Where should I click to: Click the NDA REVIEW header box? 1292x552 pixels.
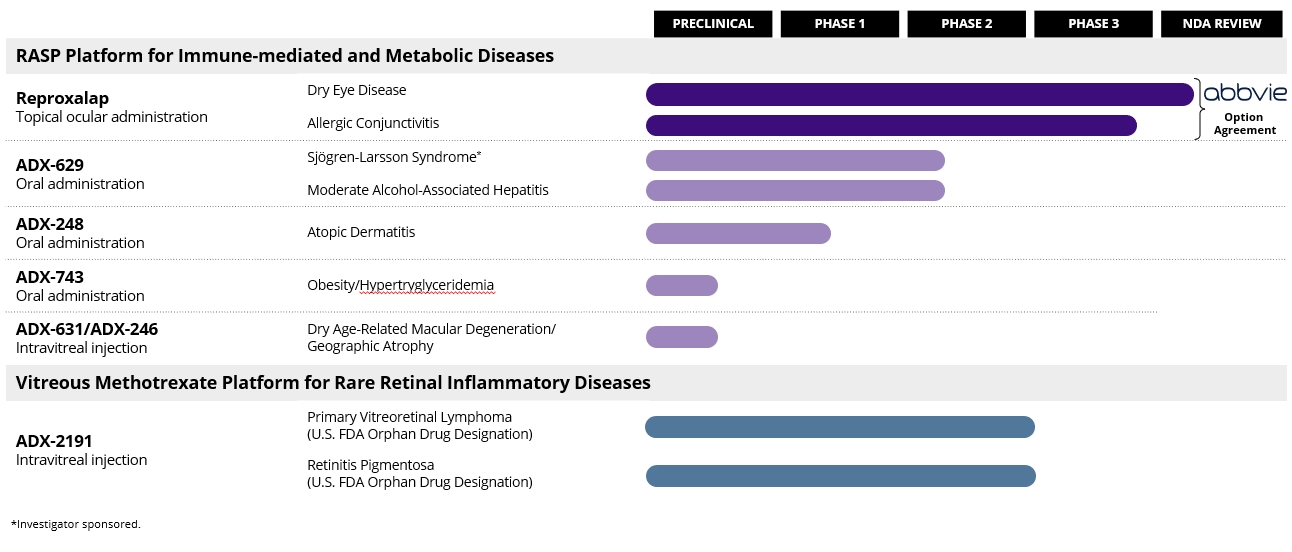pos(1221,24)
